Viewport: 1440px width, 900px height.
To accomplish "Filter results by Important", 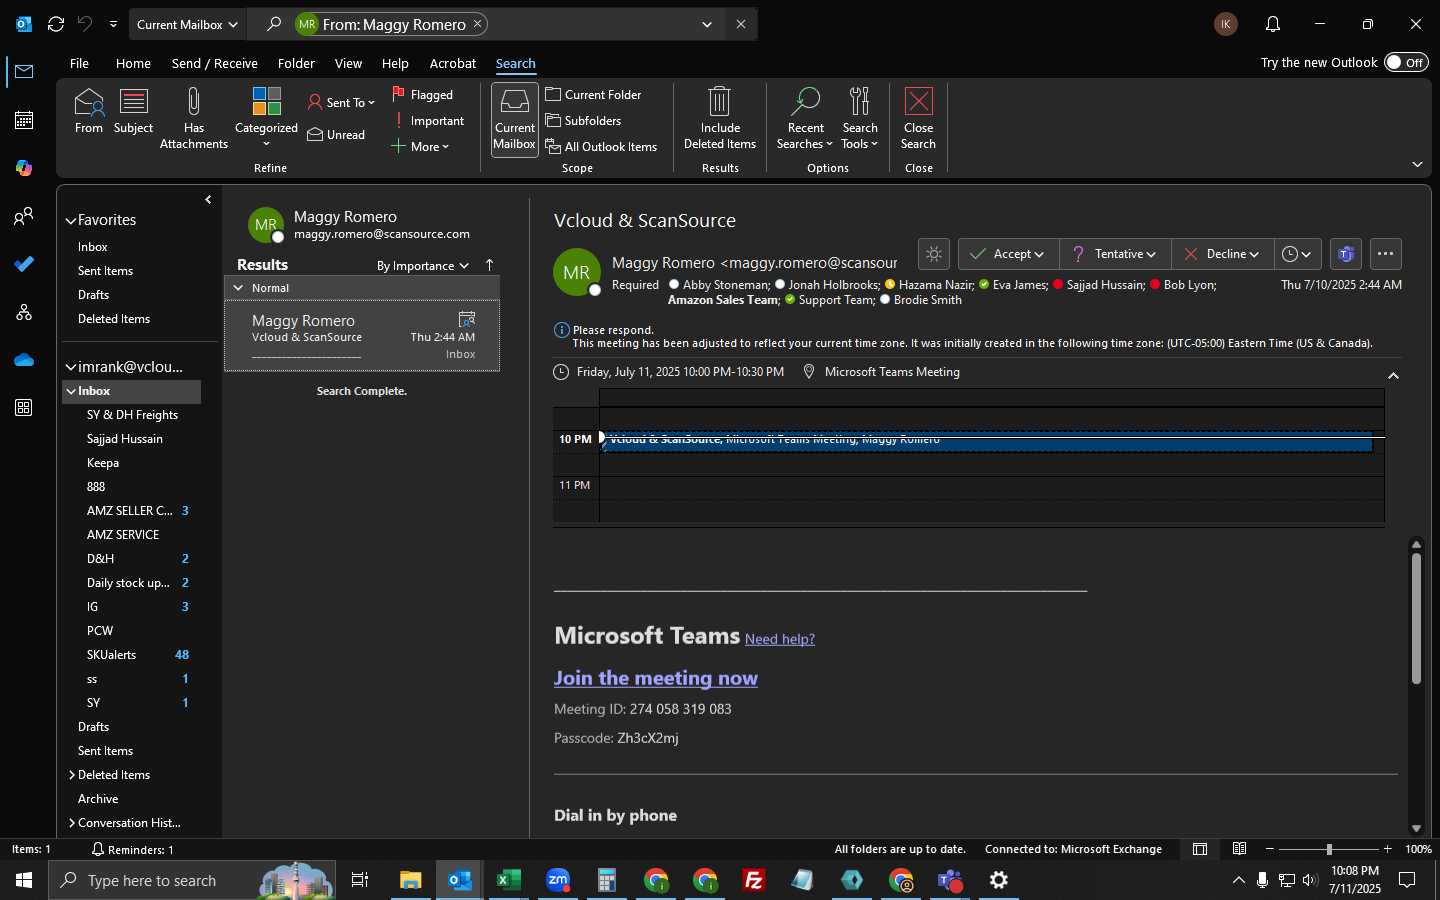I will (x=429, y=121).
